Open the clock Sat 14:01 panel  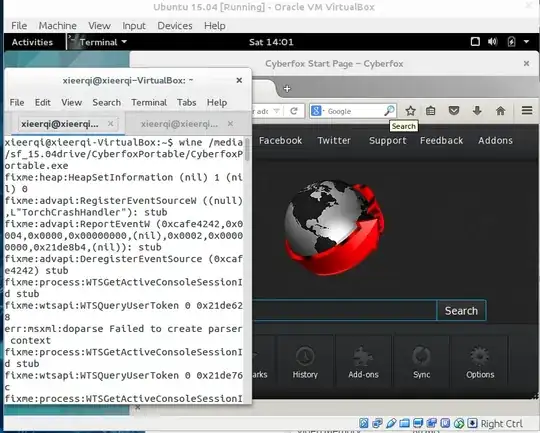[x=271, y=42]
